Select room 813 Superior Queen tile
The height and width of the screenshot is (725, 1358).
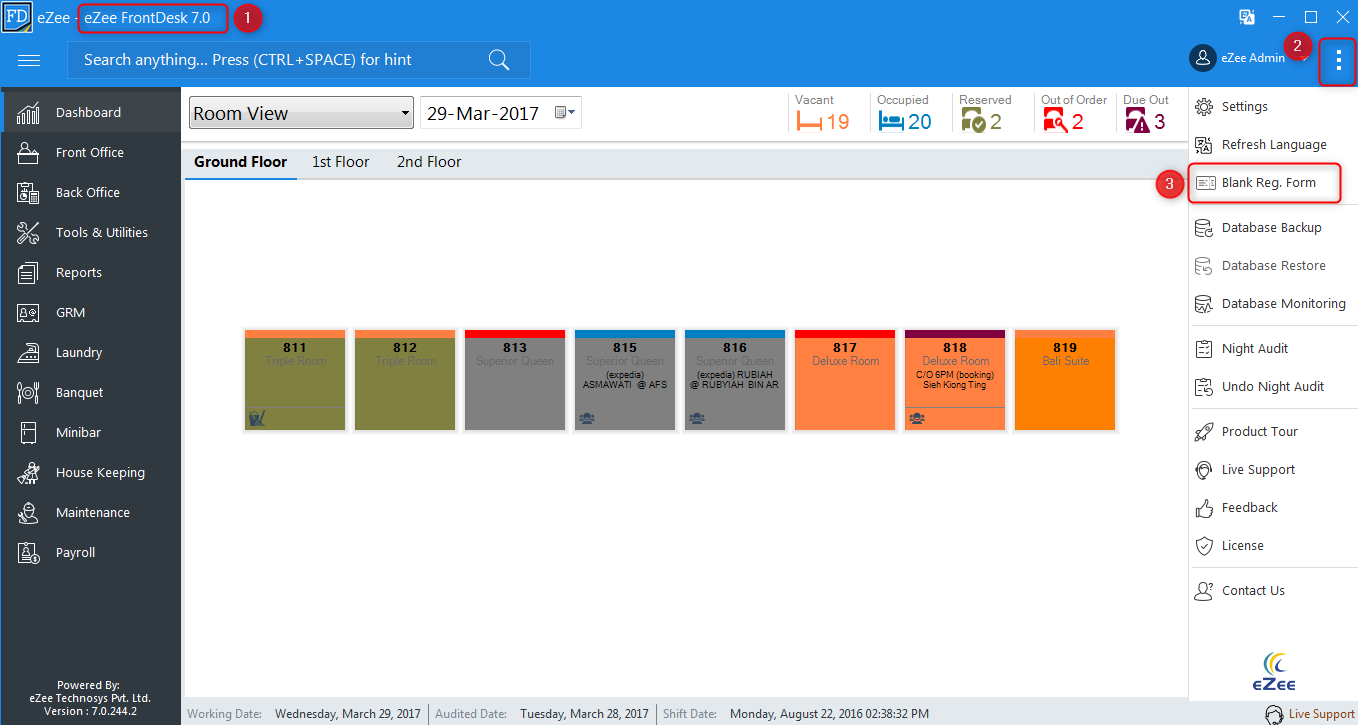pyautogui.click(x=515, y=380)
